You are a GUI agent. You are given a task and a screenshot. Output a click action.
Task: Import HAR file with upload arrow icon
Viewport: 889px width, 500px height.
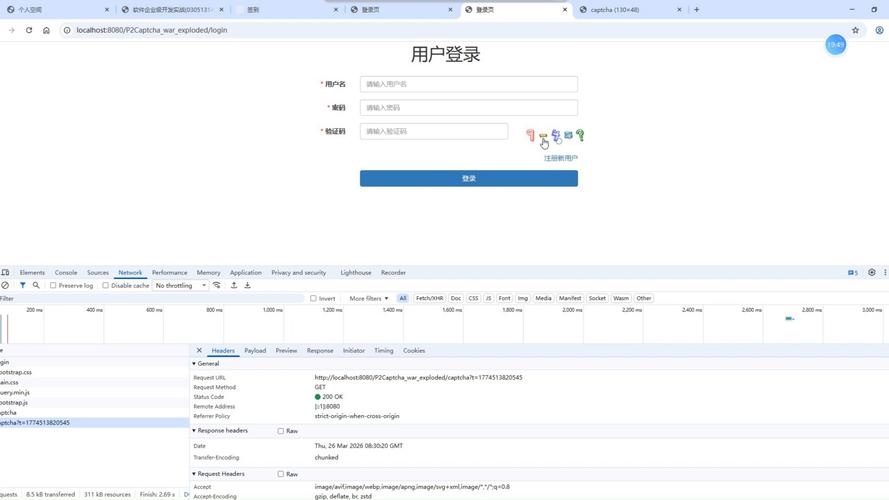coord(234,285)
